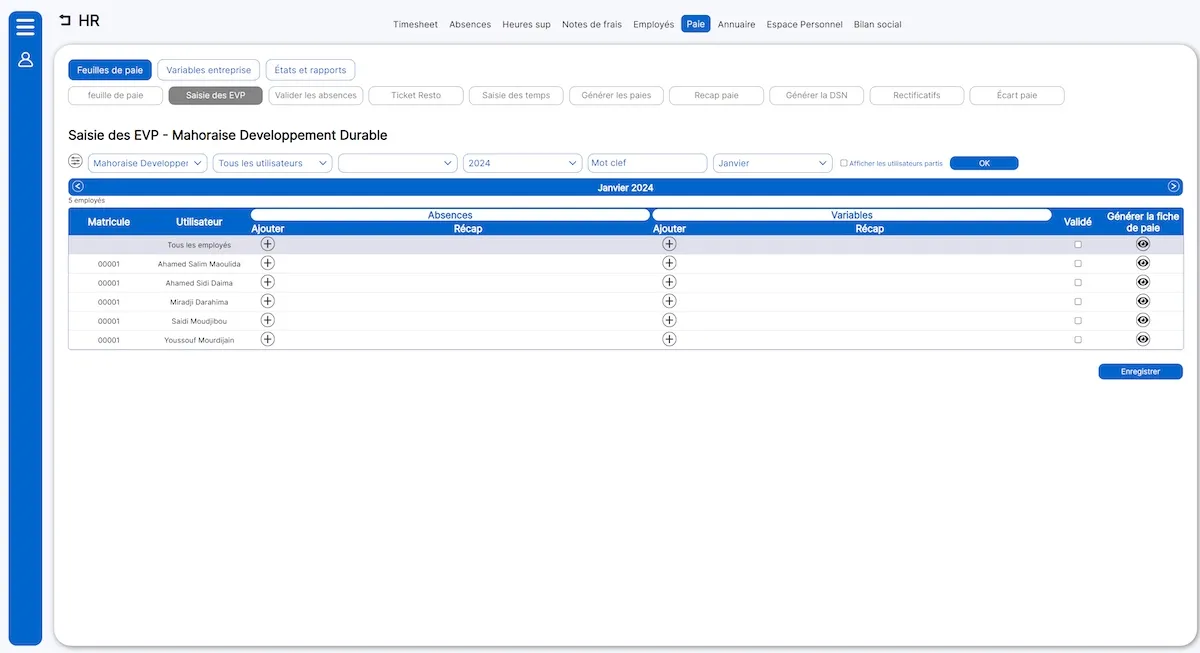Add variable for Miradji Darahima
This screenshot has height=653, width=1200.
point(669,301)
